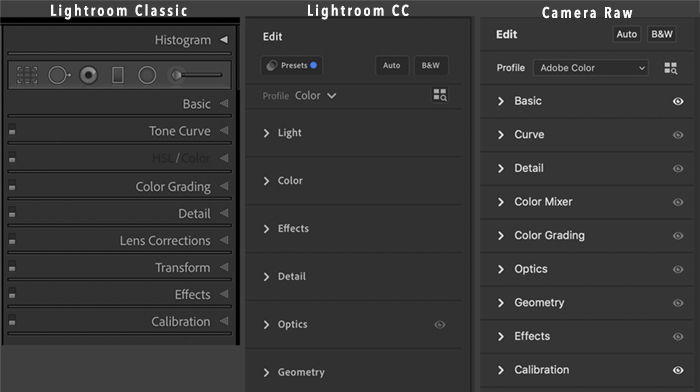Expand the Light section chevron

tap(267, 133)
